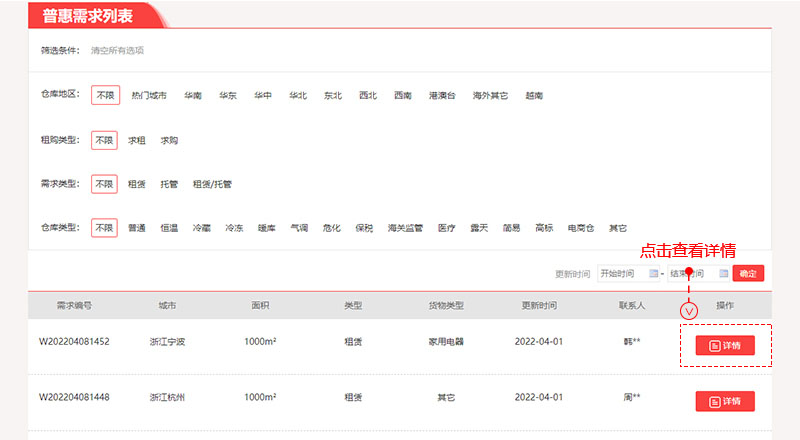The image size is (800, 440).
Task: Open 详情 for request W202204081448
Action: point(725,401)
